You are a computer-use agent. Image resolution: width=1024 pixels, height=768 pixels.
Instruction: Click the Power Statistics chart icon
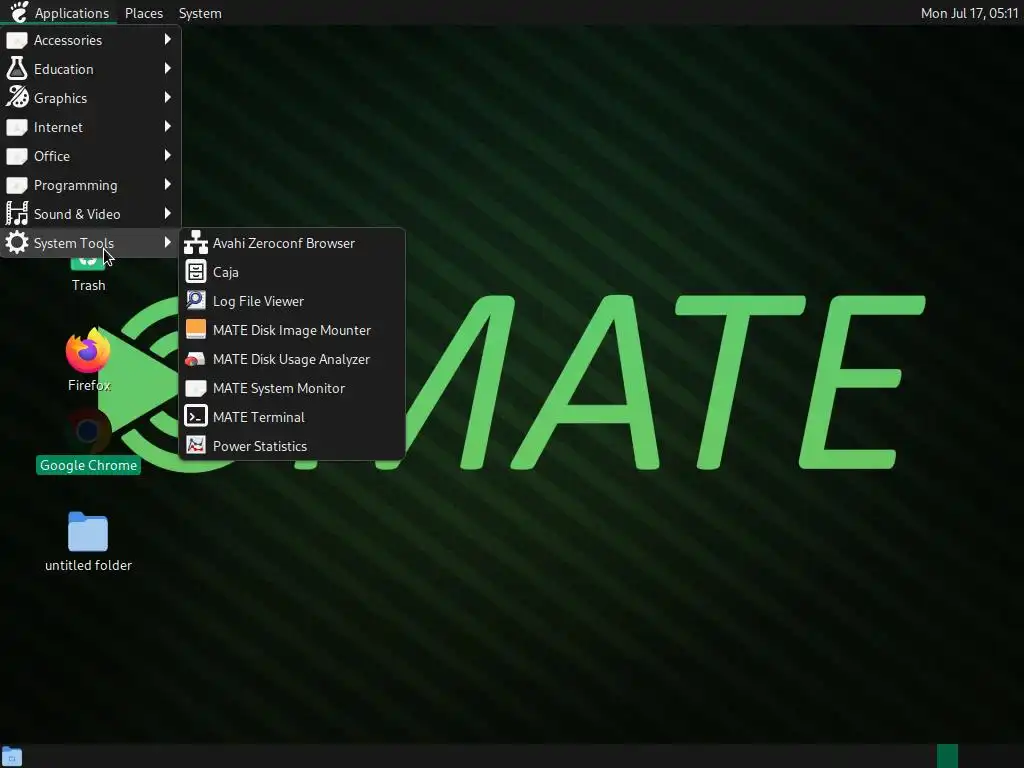click(x=195, y=445)
